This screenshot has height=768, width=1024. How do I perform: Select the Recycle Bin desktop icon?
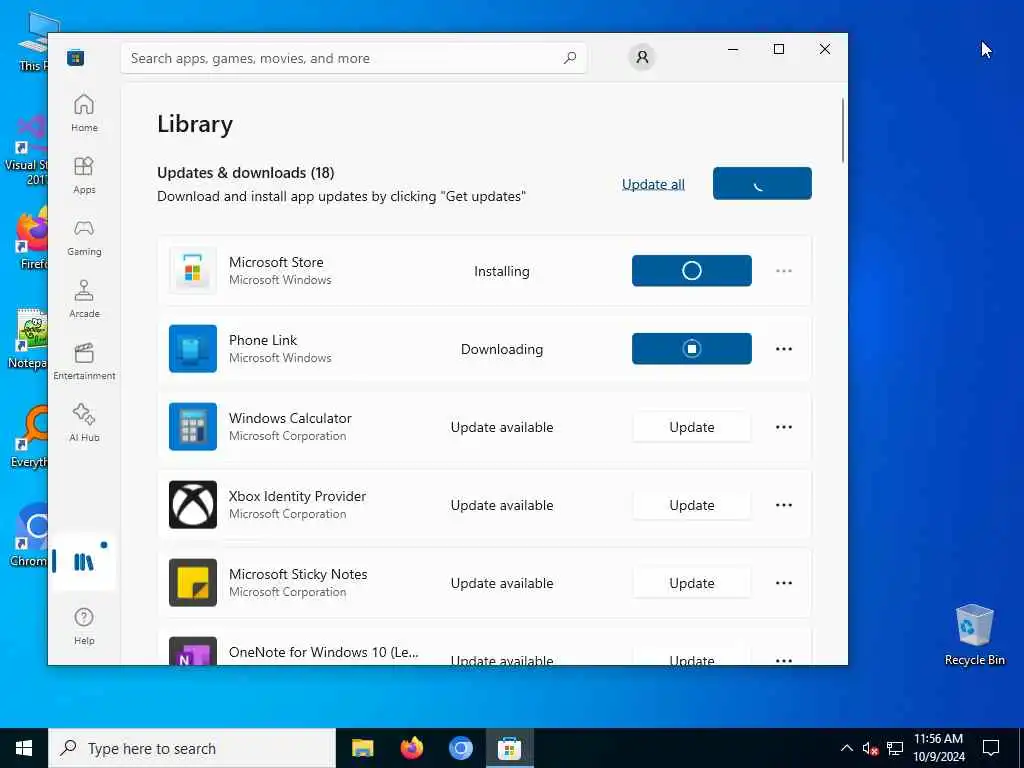[x=974, y=635]
